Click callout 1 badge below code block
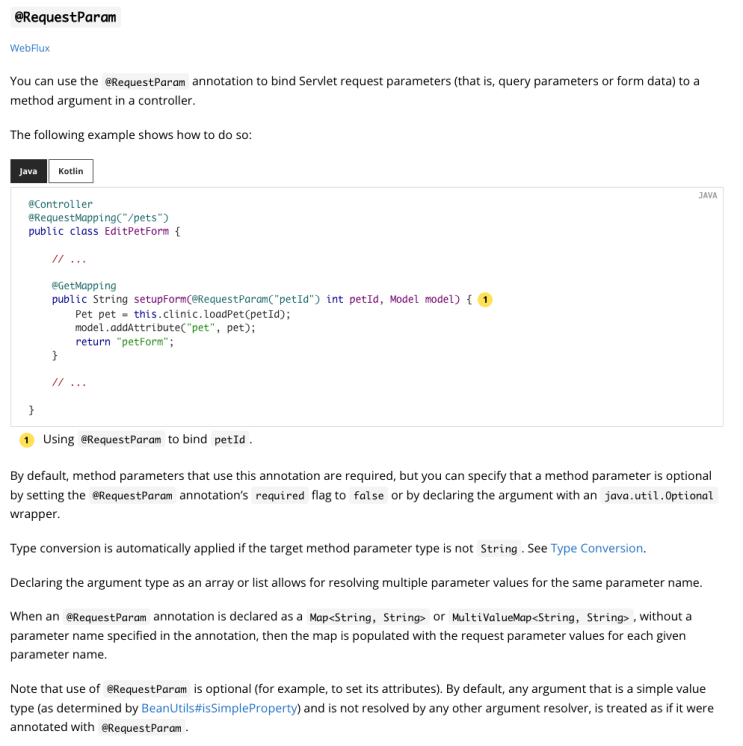743x746 pixels. [27, 440]
